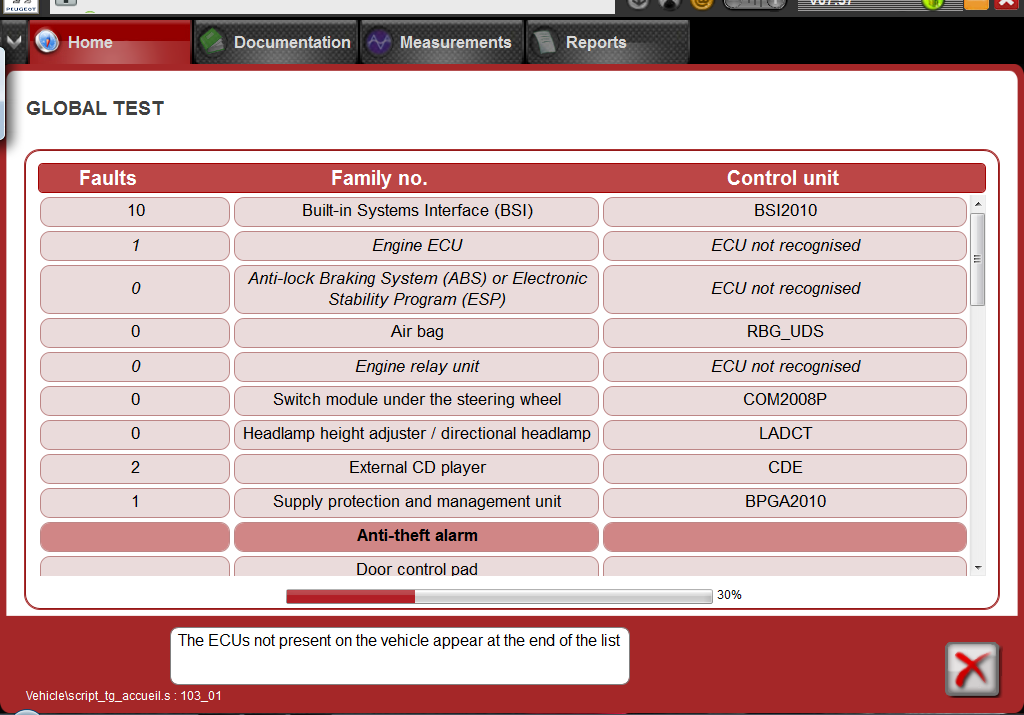Screen dimensions: 1024x715
Task: Click the green Documentation book icon
Action: click(212, 42)
